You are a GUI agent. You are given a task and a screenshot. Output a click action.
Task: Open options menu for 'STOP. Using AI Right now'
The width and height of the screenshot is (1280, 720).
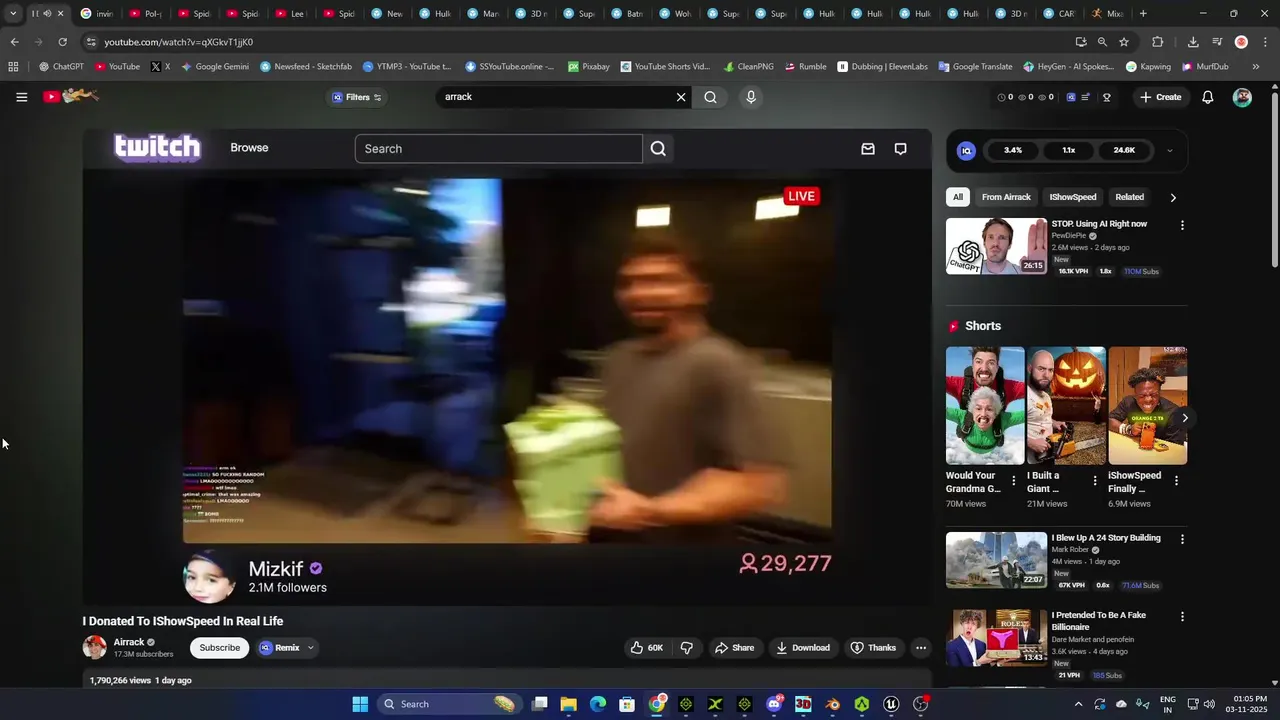pyautogui.click(x=1182, y=225)
